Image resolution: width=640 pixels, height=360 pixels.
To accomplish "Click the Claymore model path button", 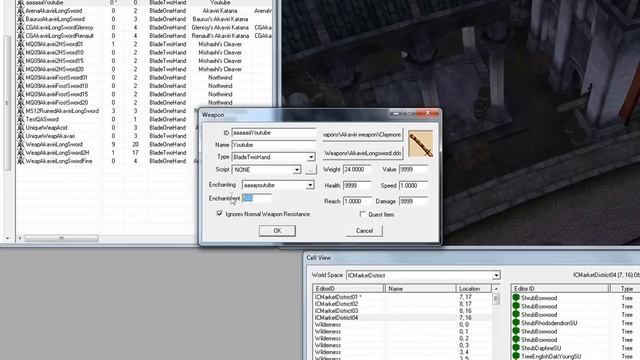I will (x=362, y=135).
